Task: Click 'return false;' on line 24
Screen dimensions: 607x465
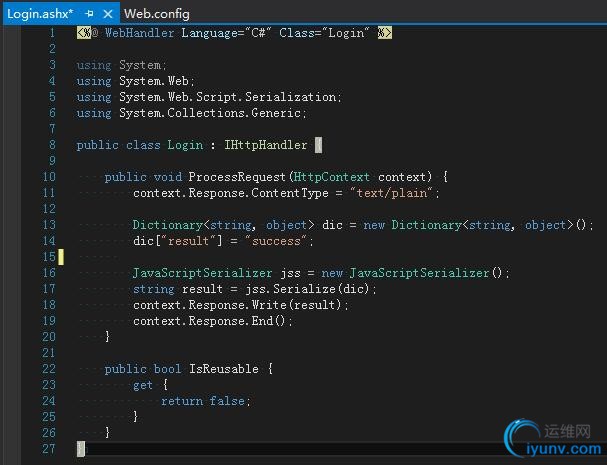Action: 206,401
